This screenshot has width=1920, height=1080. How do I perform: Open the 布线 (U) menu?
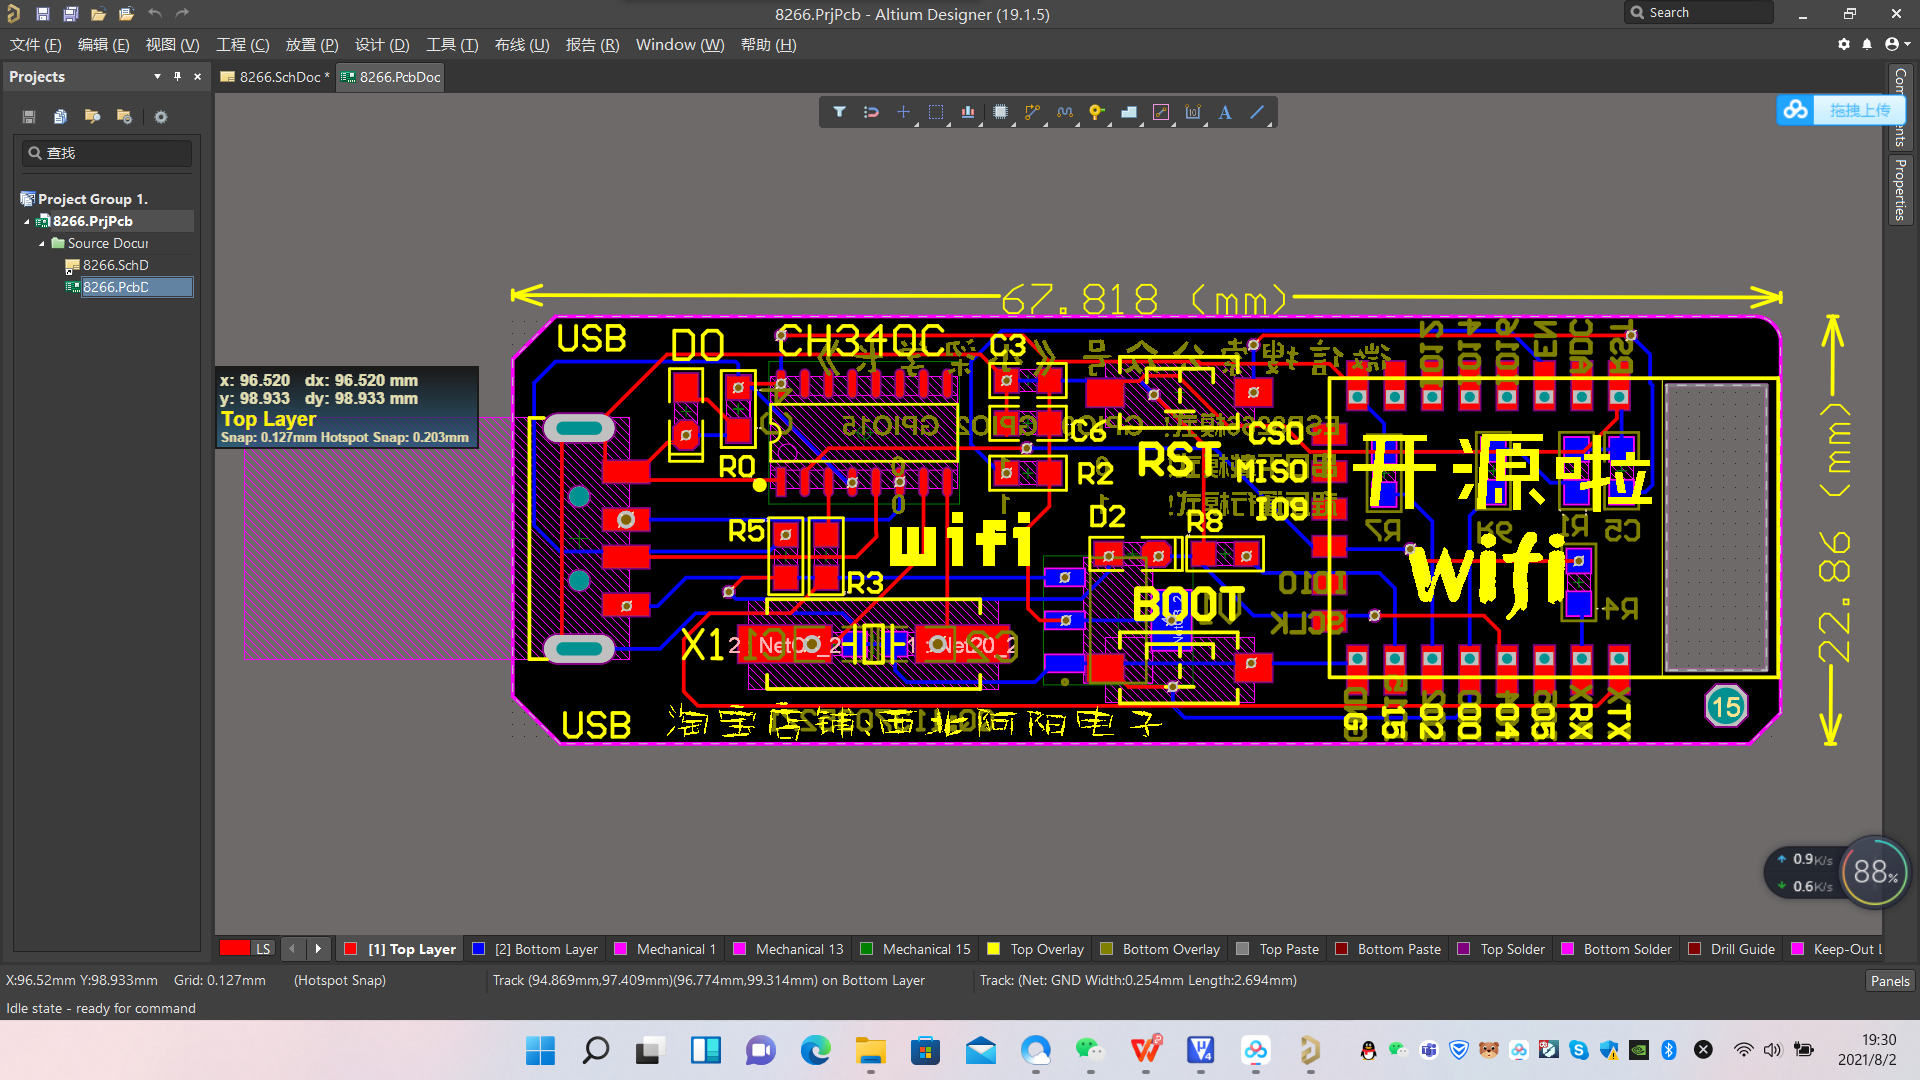click(x=522, y=45)
